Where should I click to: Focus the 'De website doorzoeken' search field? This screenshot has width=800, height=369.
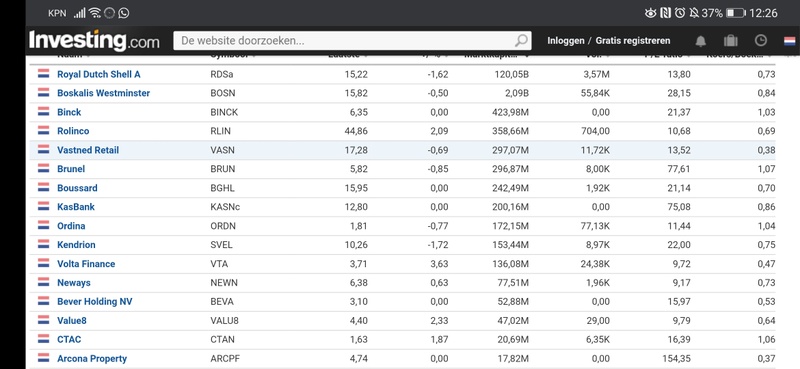(x=352, y=41)
